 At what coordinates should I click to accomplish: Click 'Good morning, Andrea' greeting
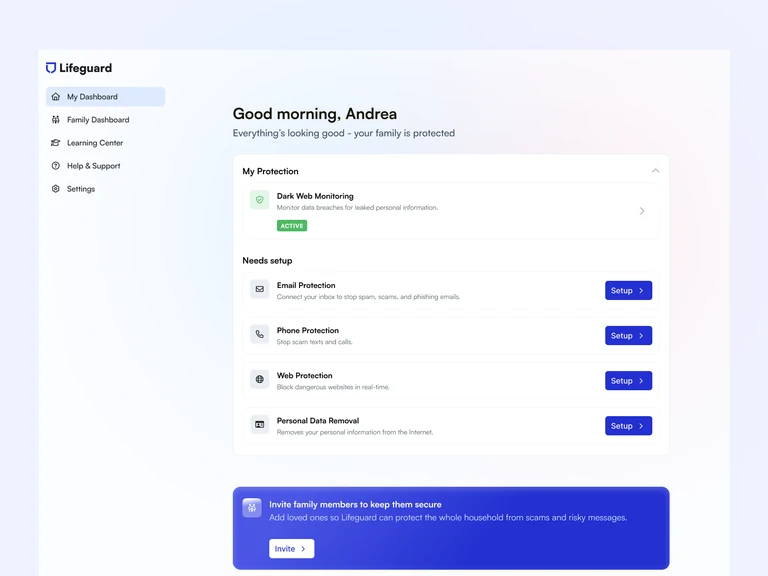tap(315, 114)
